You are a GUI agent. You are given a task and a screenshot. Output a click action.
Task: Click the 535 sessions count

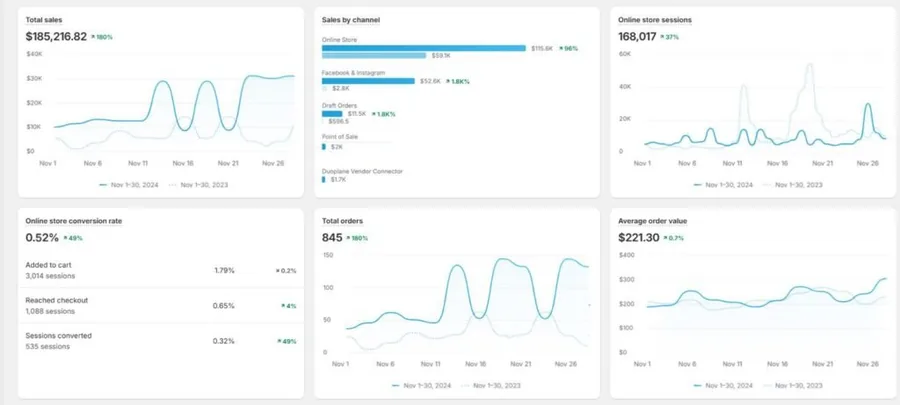48,347
